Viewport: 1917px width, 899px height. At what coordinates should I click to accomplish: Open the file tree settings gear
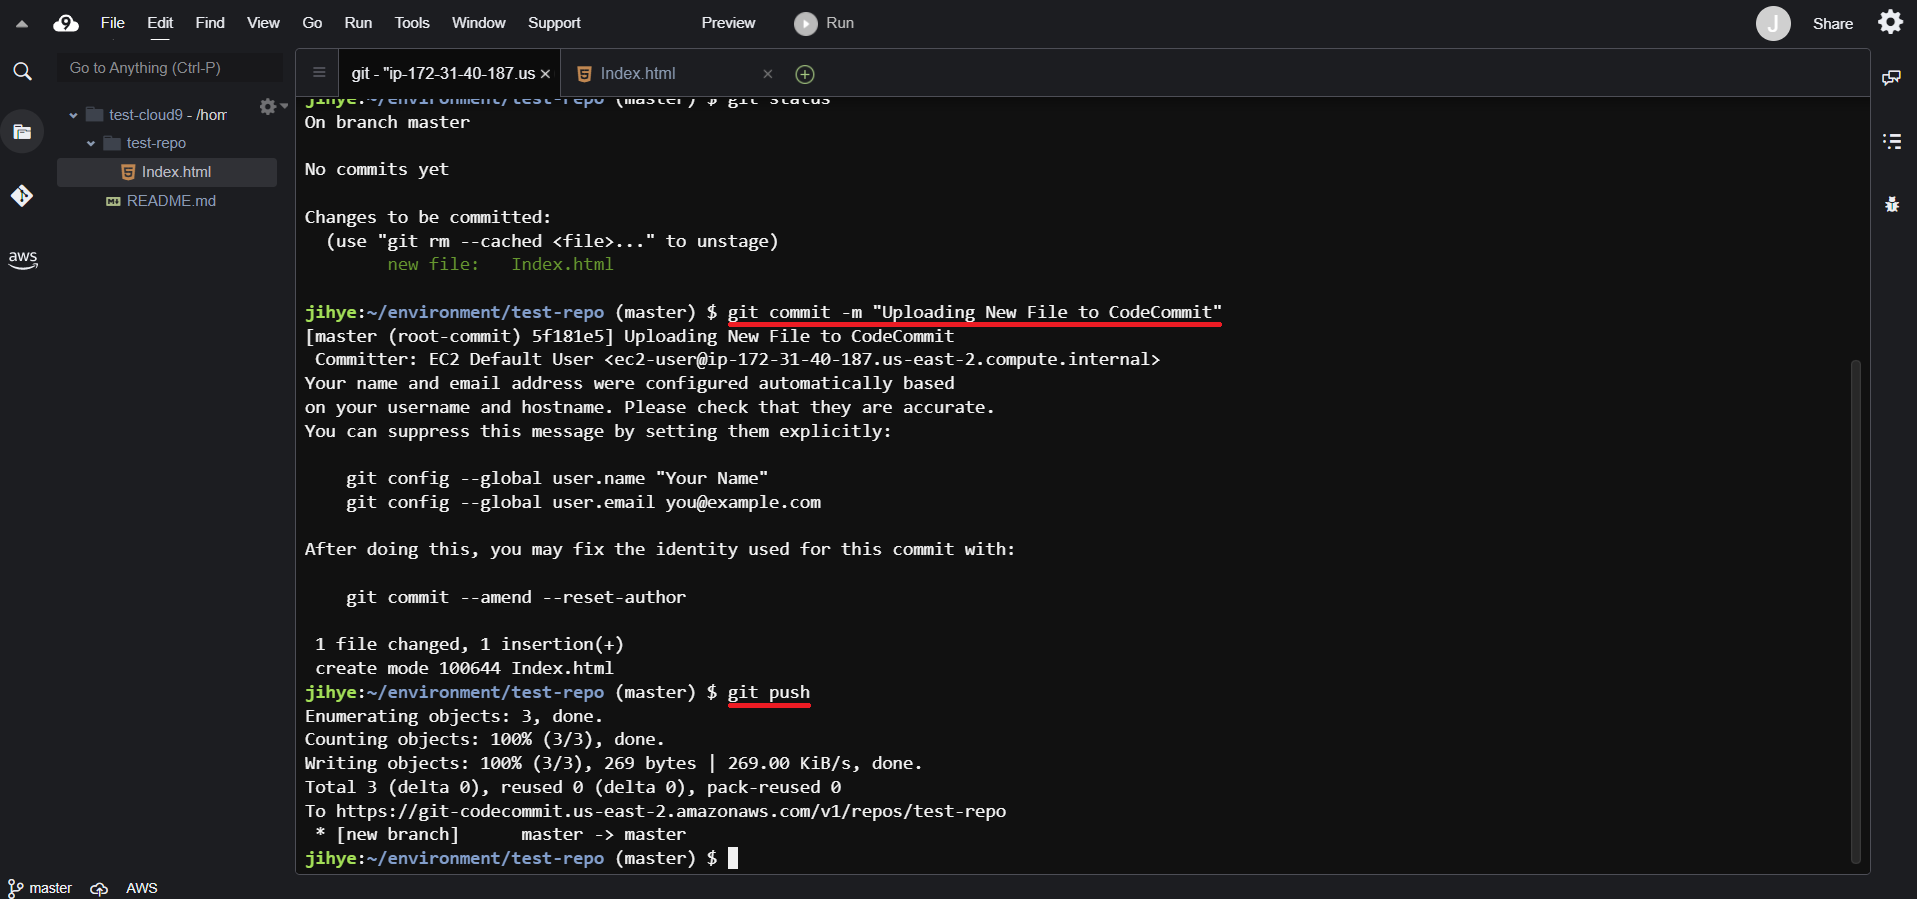click(268, 106)
